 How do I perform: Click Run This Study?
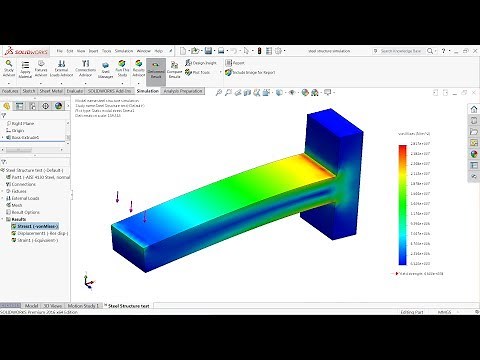click(122, 69)
